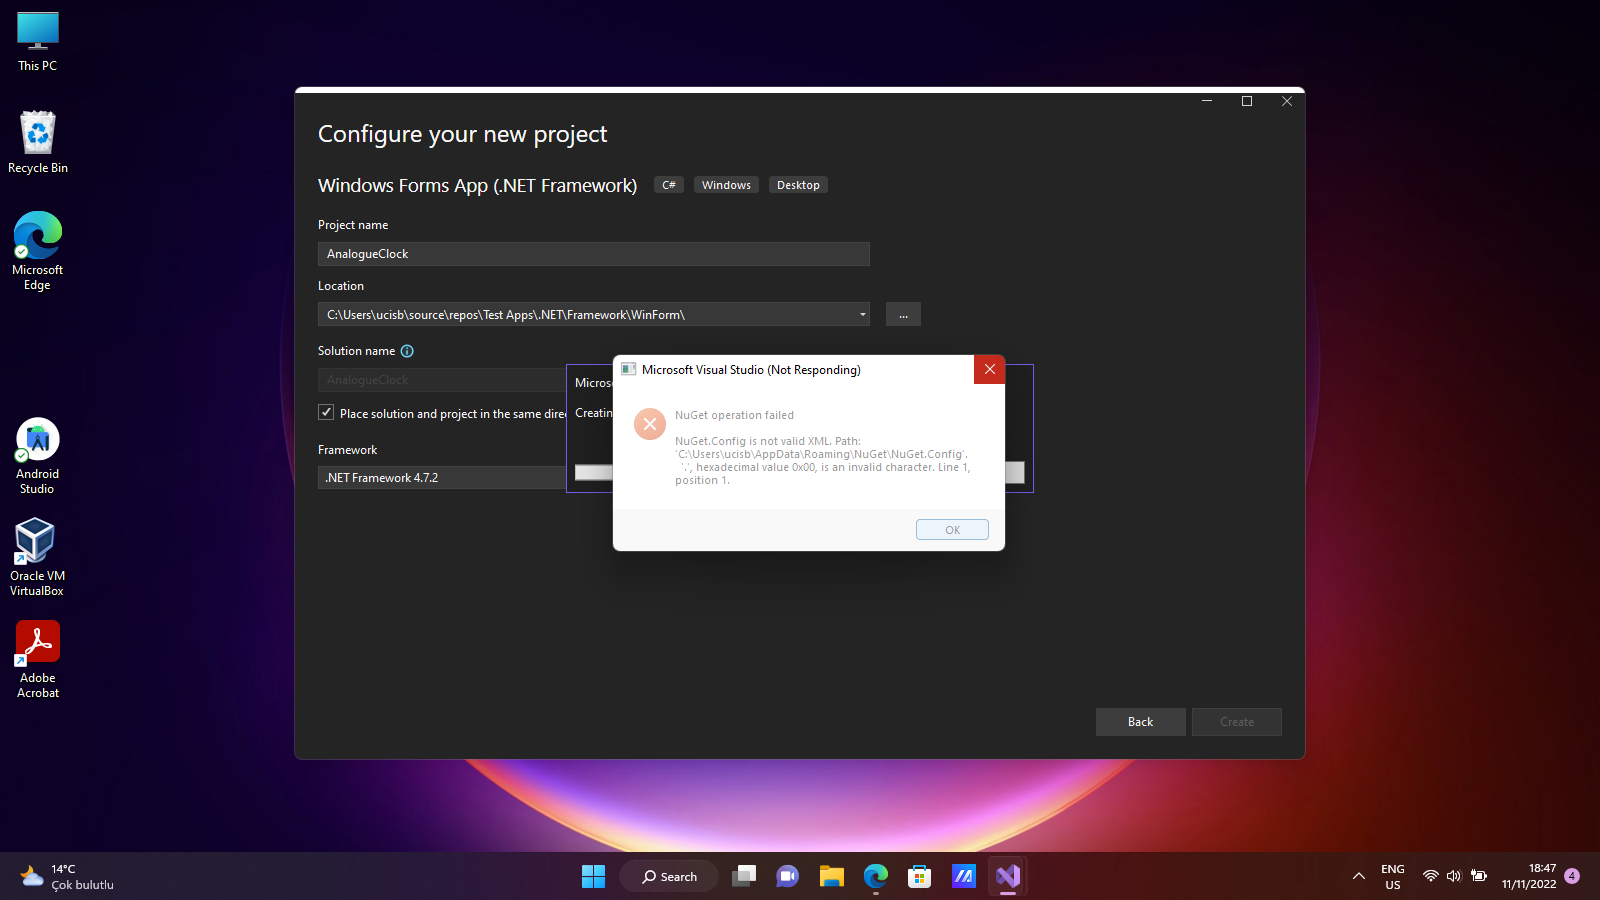Click the Create button

tap(1236, 722)
